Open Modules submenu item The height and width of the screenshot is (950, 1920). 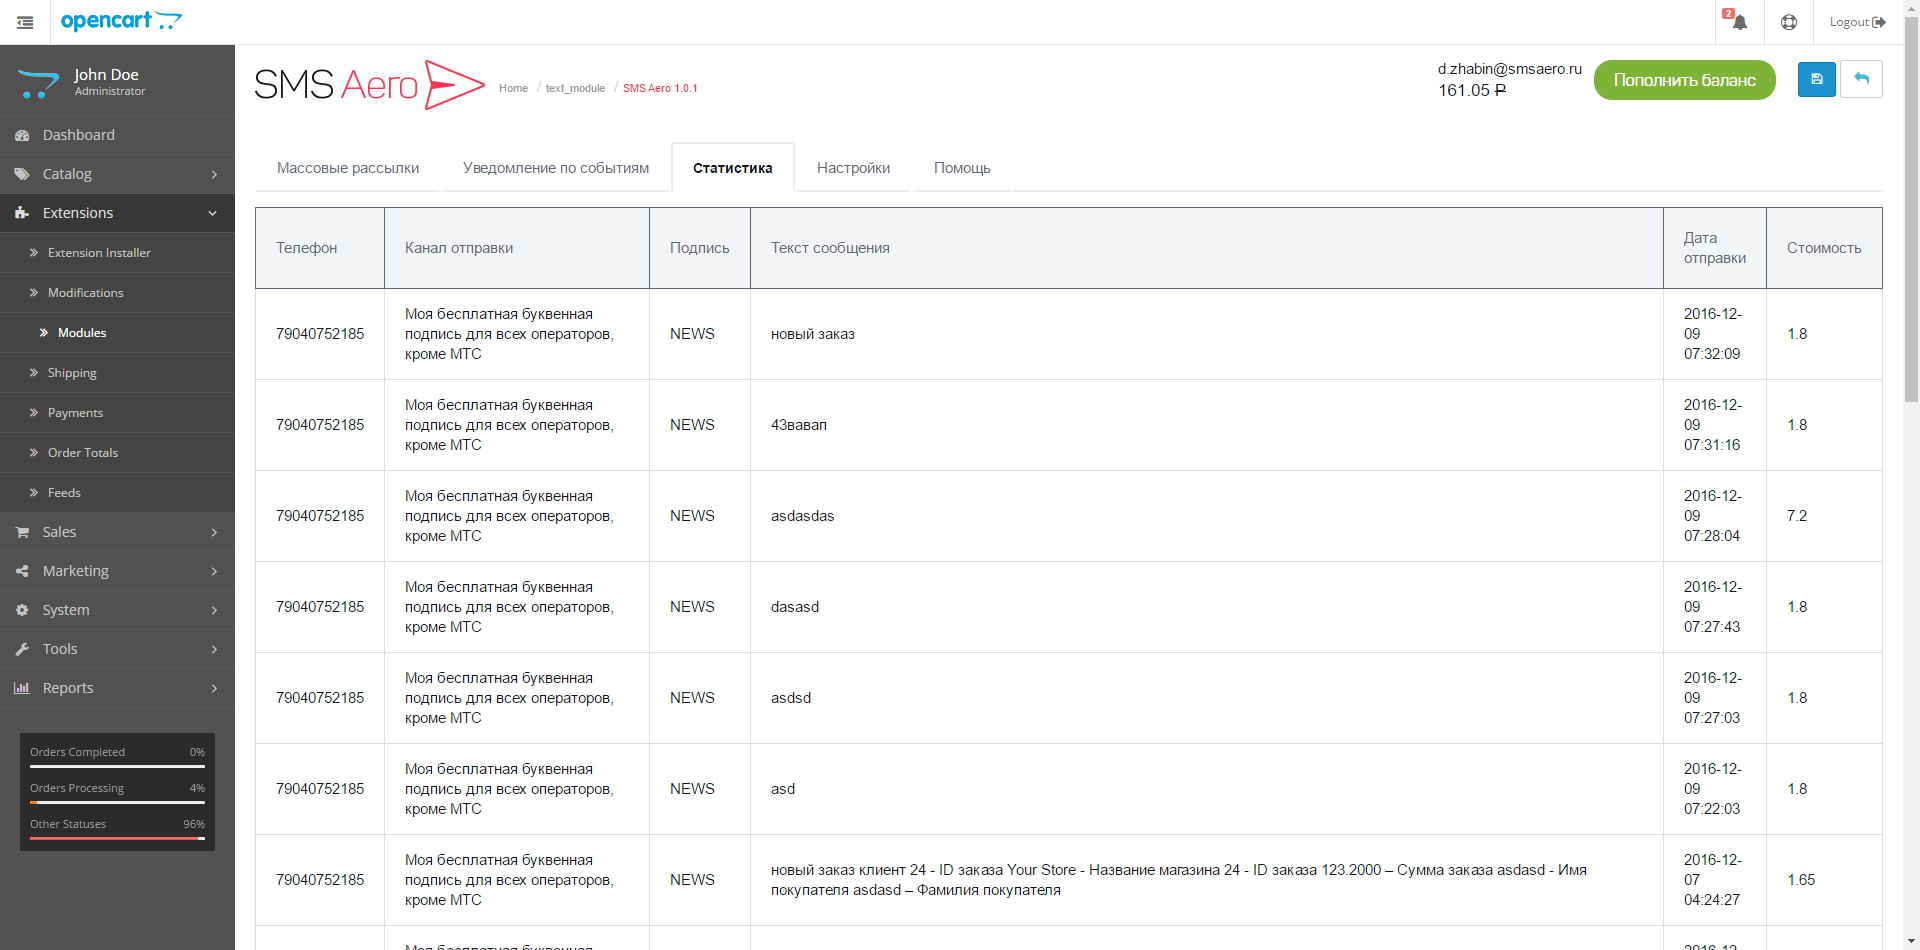[x=117, y=333]
